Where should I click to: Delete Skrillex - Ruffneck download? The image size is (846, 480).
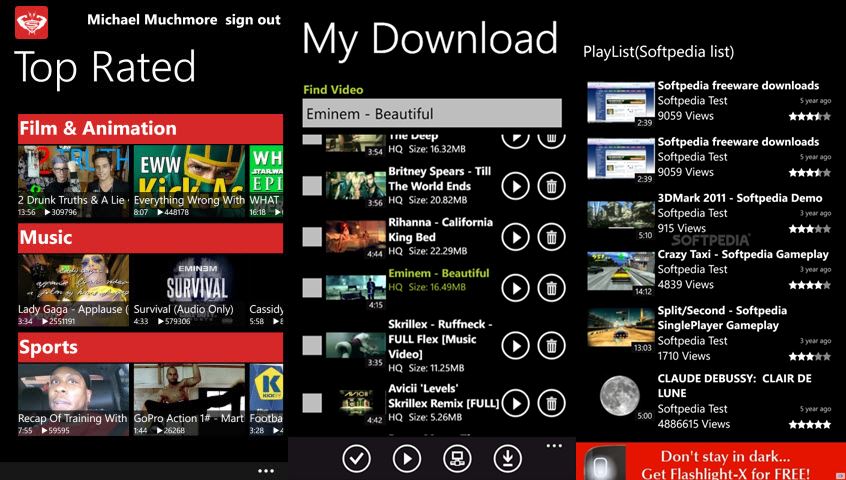tap(551, 345)
